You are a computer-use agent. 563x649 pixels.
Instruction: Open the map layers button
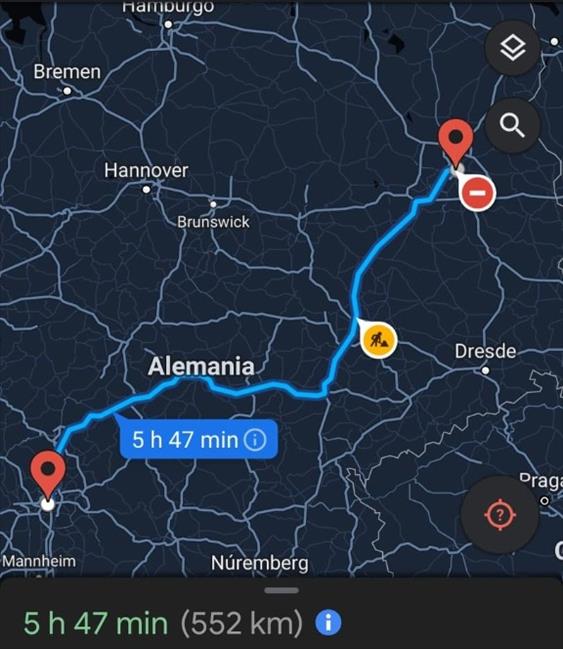pos(512,48)
